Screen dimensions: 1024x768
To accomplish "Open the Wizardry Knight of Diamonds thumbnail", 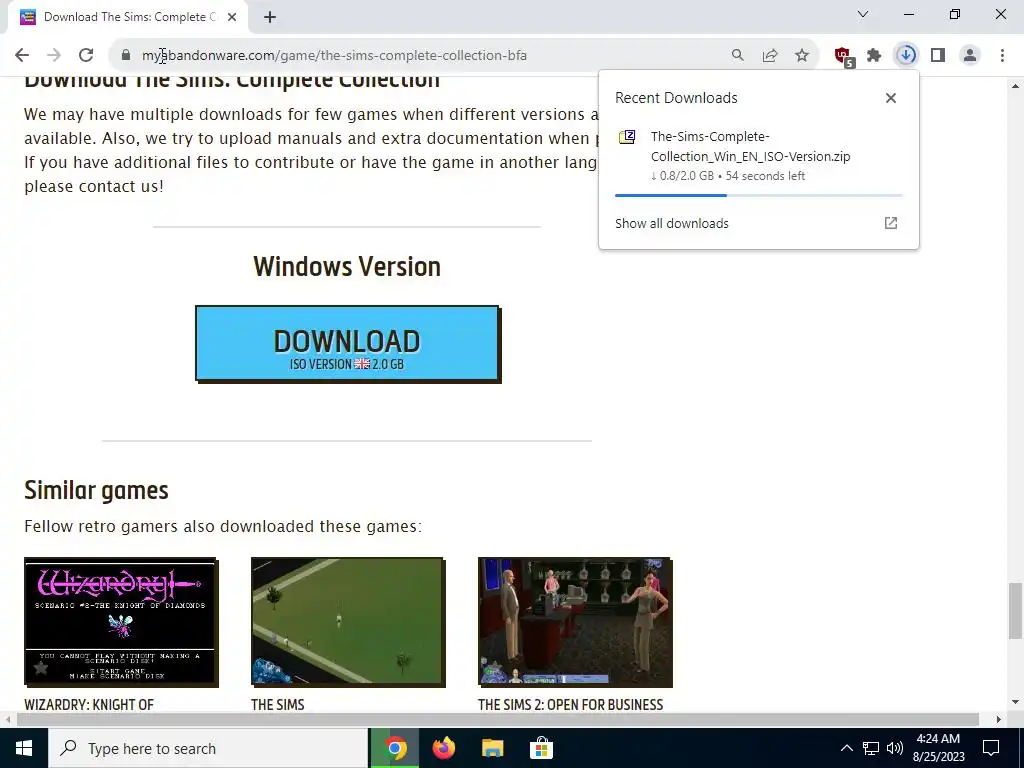I will coord(121,622).
